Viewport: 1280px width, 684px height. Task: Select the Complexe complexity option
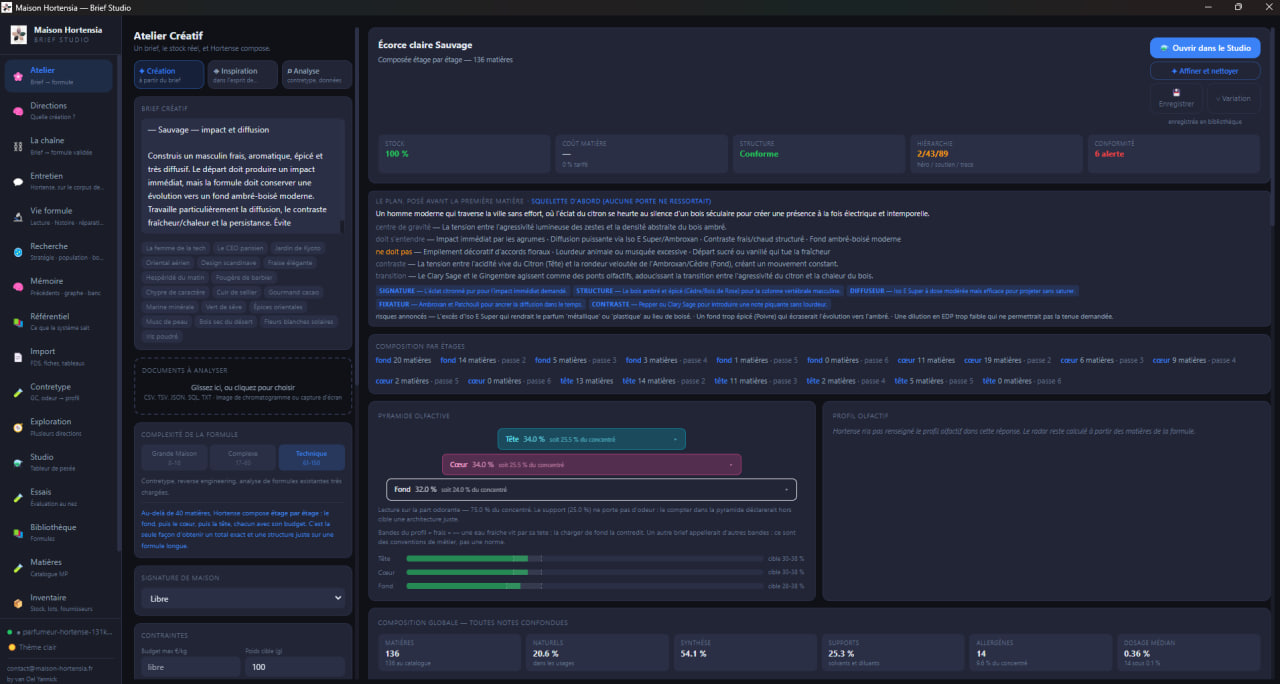point(243,457)
